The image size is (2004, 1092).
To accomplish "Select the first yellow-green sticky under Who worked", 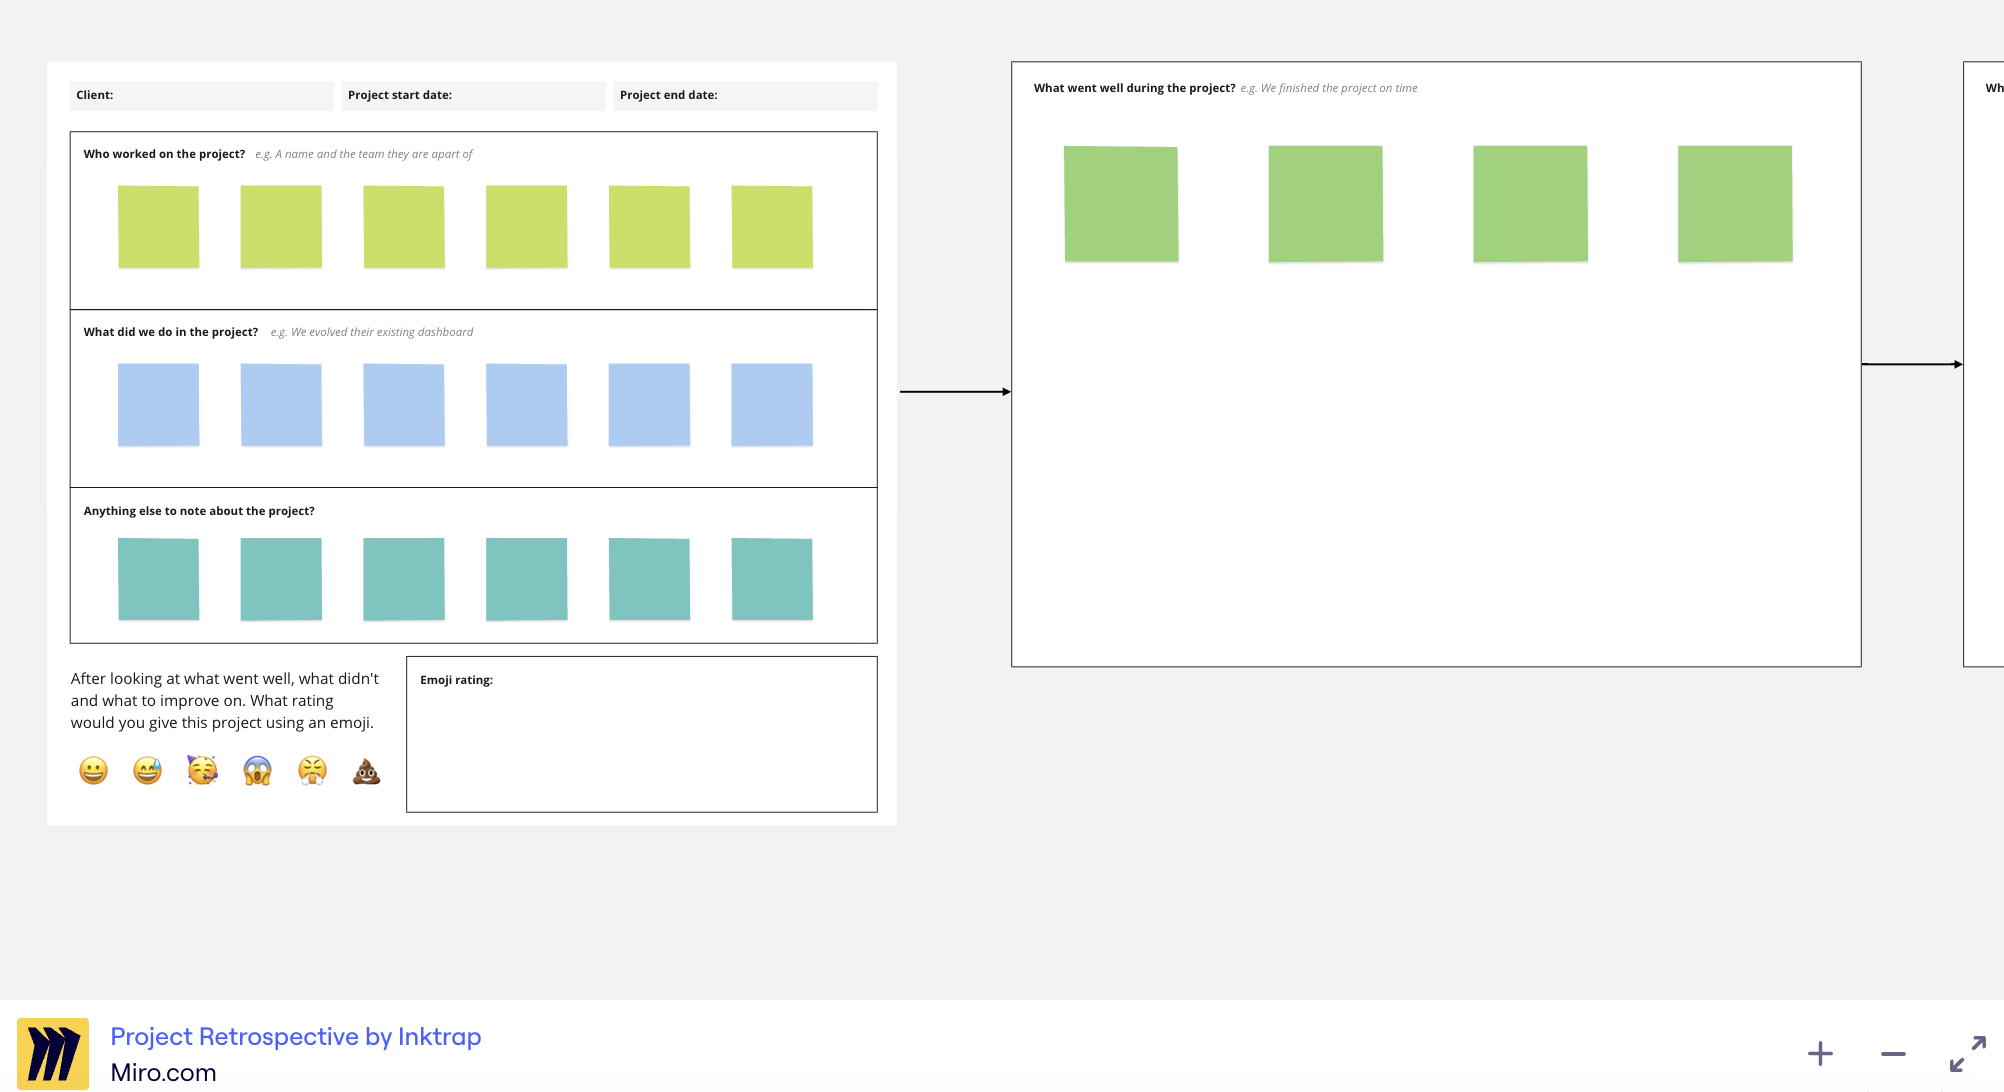I will pos(158,225).
